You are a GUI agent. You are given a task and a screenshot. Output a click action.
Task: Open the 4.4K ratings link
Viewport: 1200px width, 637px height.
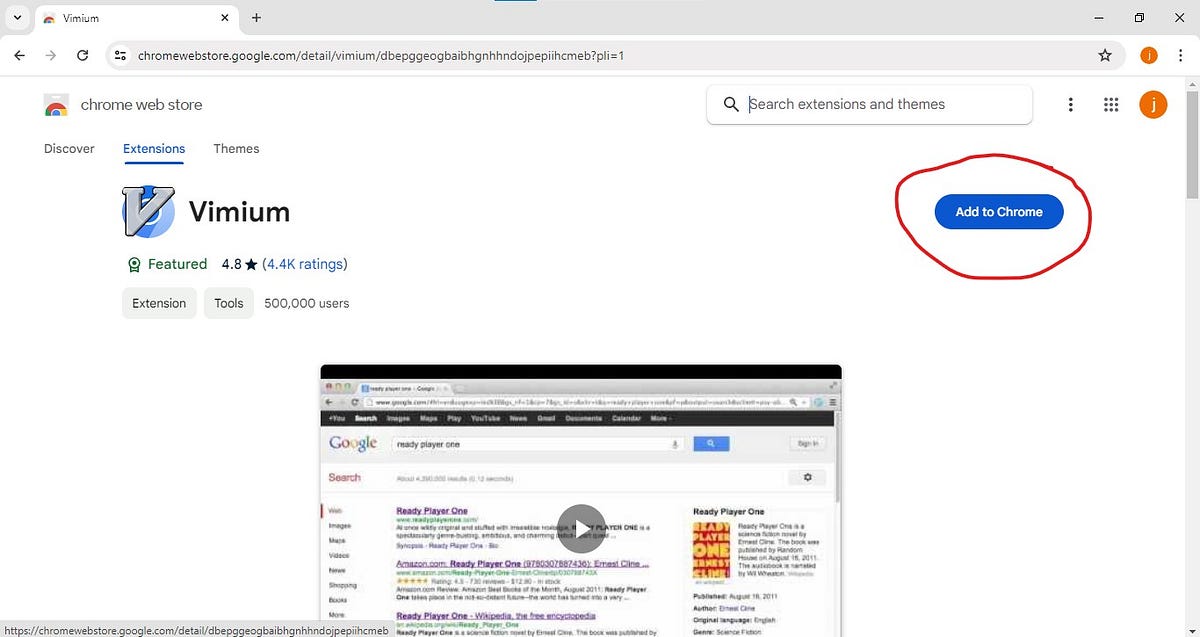305,264
